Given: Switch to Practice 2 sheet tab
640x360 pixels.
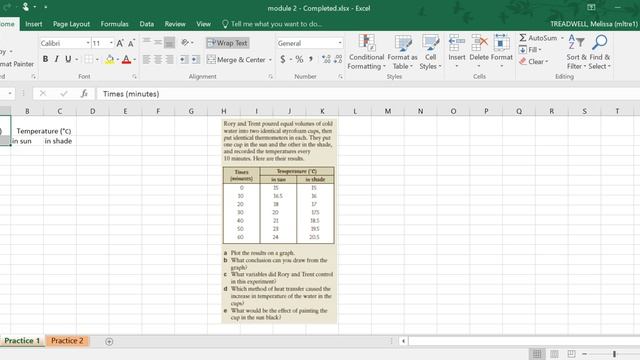Looking at the screenshot, I should coord(67,341).
